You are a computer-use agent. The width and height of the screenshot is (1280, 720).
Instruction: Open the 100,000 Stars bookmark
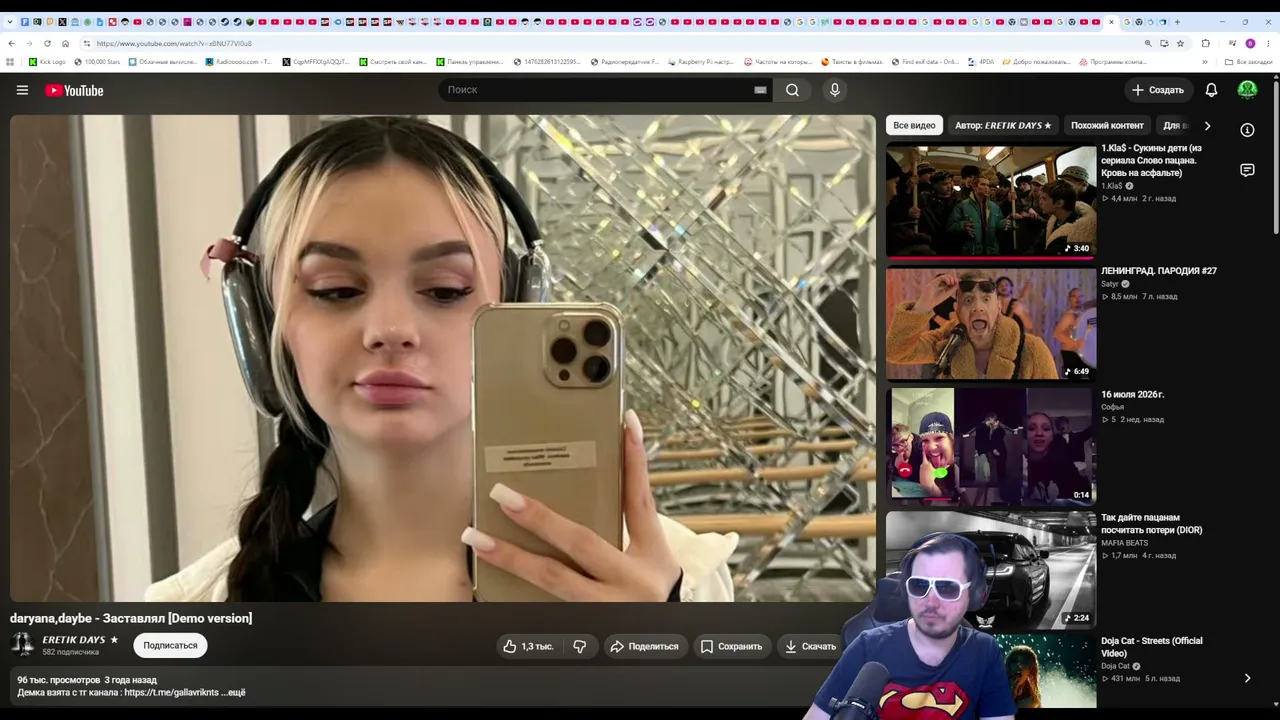point(97,62)
